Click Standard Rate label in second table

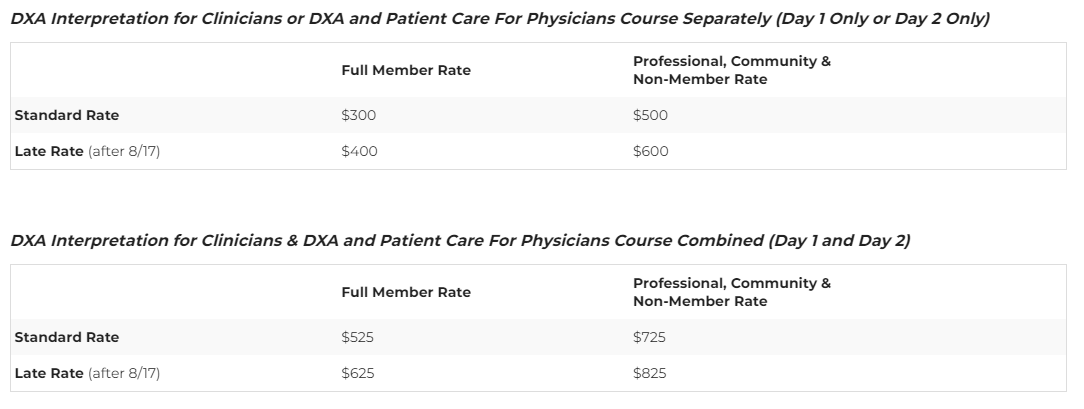(x=66, y=337)
